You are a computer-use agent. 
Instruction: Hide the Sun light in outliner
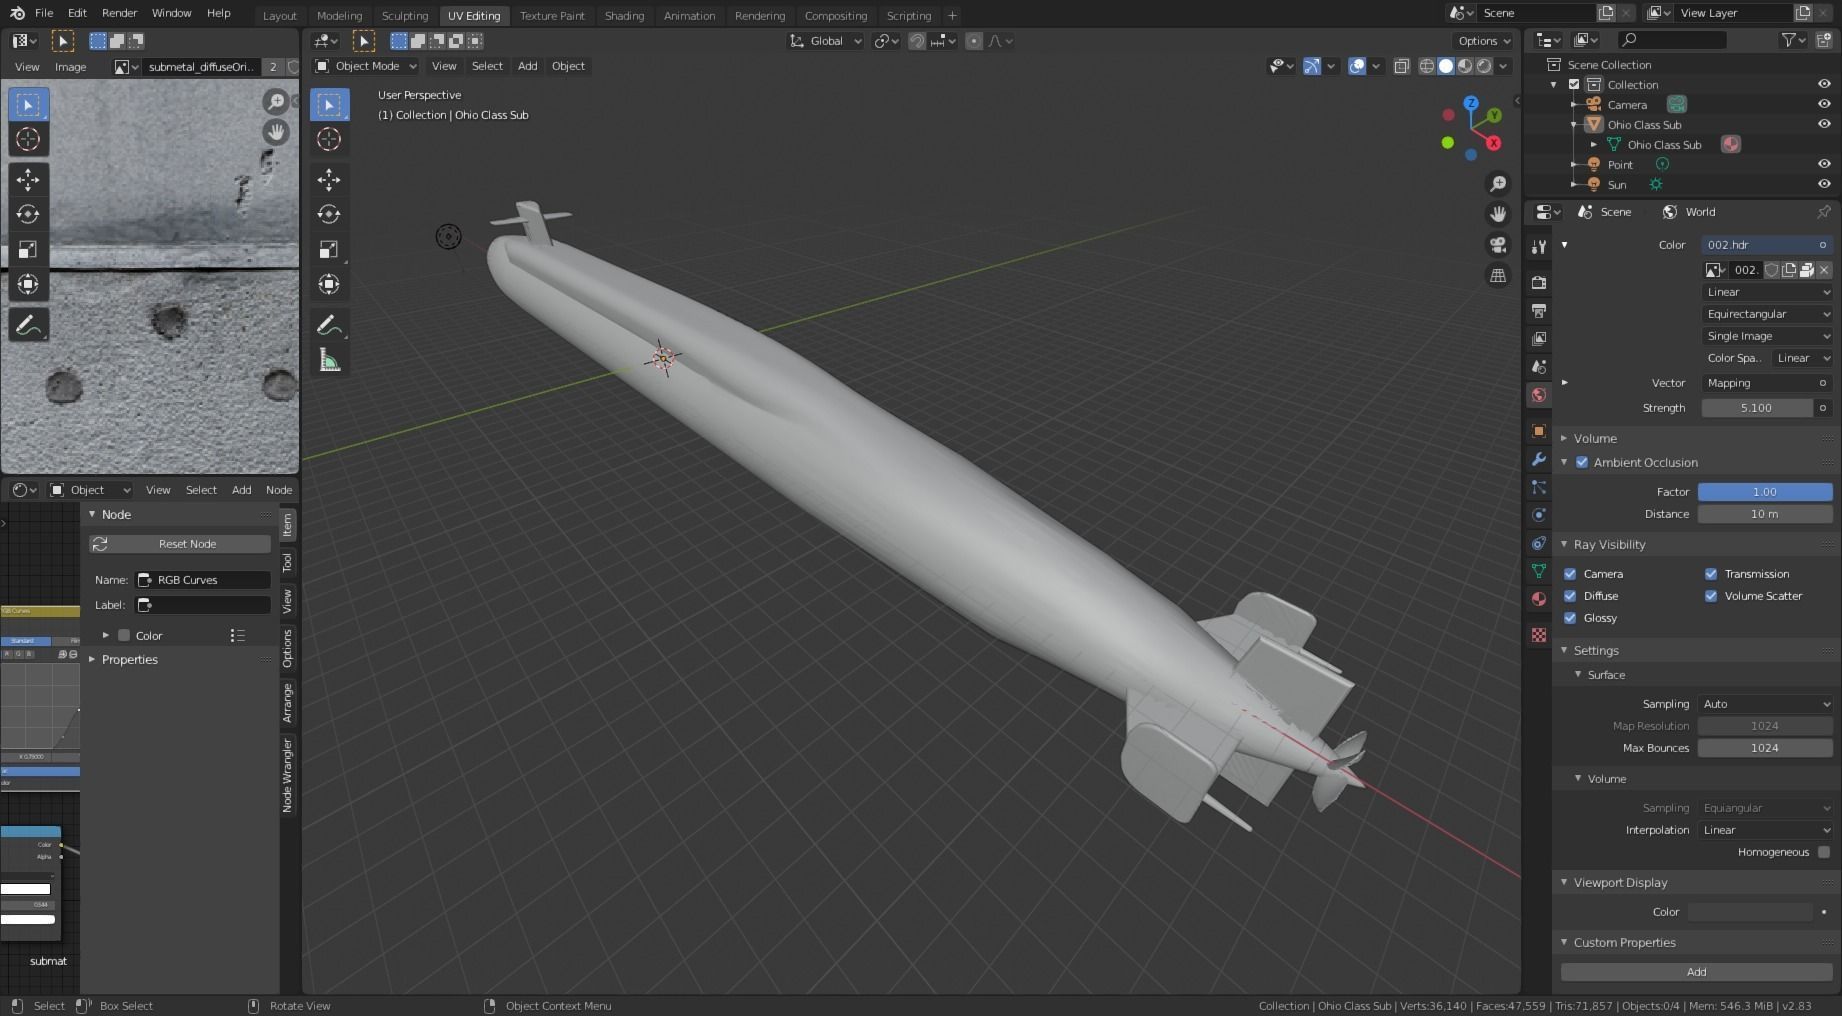(1824, 184)
